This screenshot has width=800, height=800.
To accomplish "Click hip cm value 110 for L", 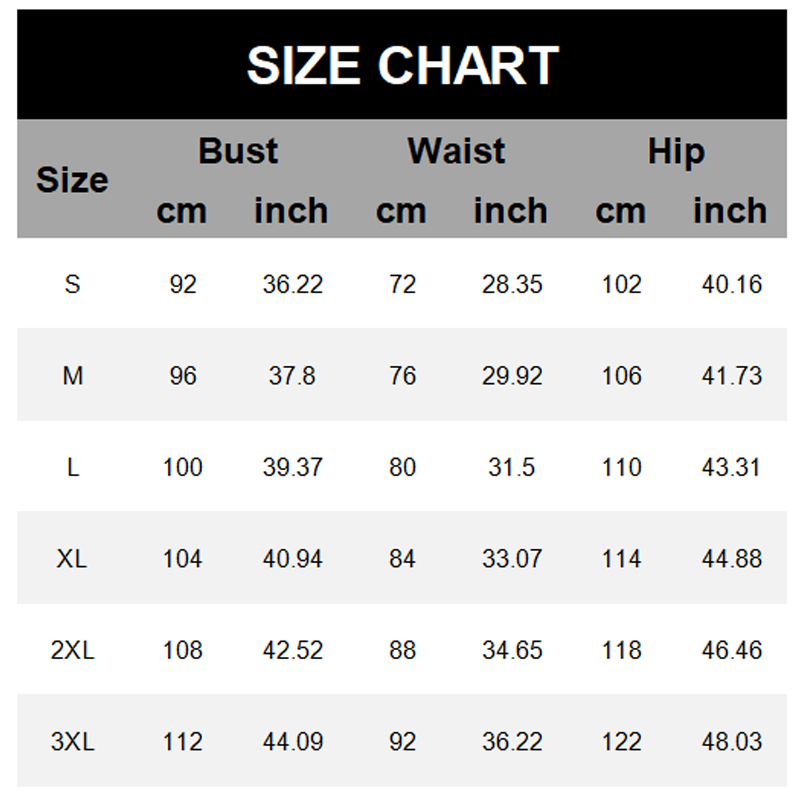I will coord(621,467).
